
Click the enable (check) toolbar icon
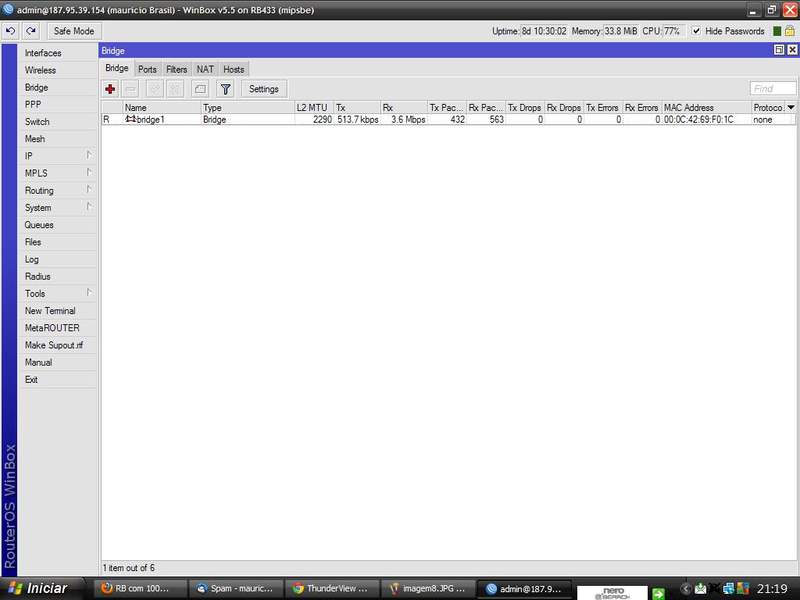pyautogui.click(x=155, y=89)
